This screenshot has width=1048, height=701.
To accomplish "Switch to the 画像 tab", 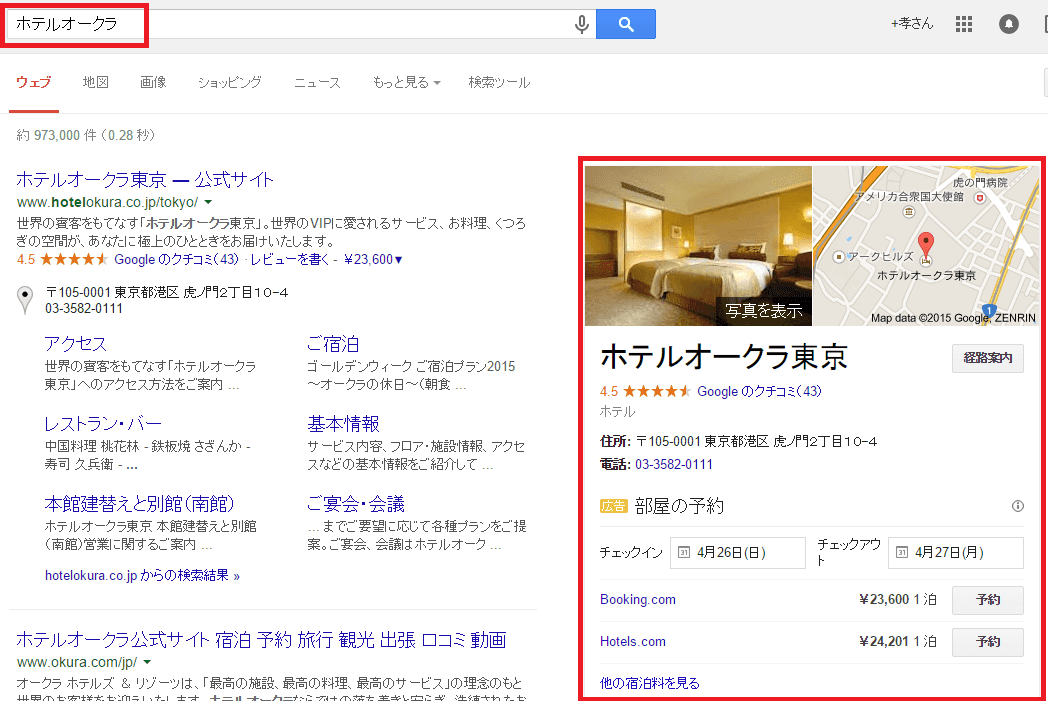I will point(153,83).
